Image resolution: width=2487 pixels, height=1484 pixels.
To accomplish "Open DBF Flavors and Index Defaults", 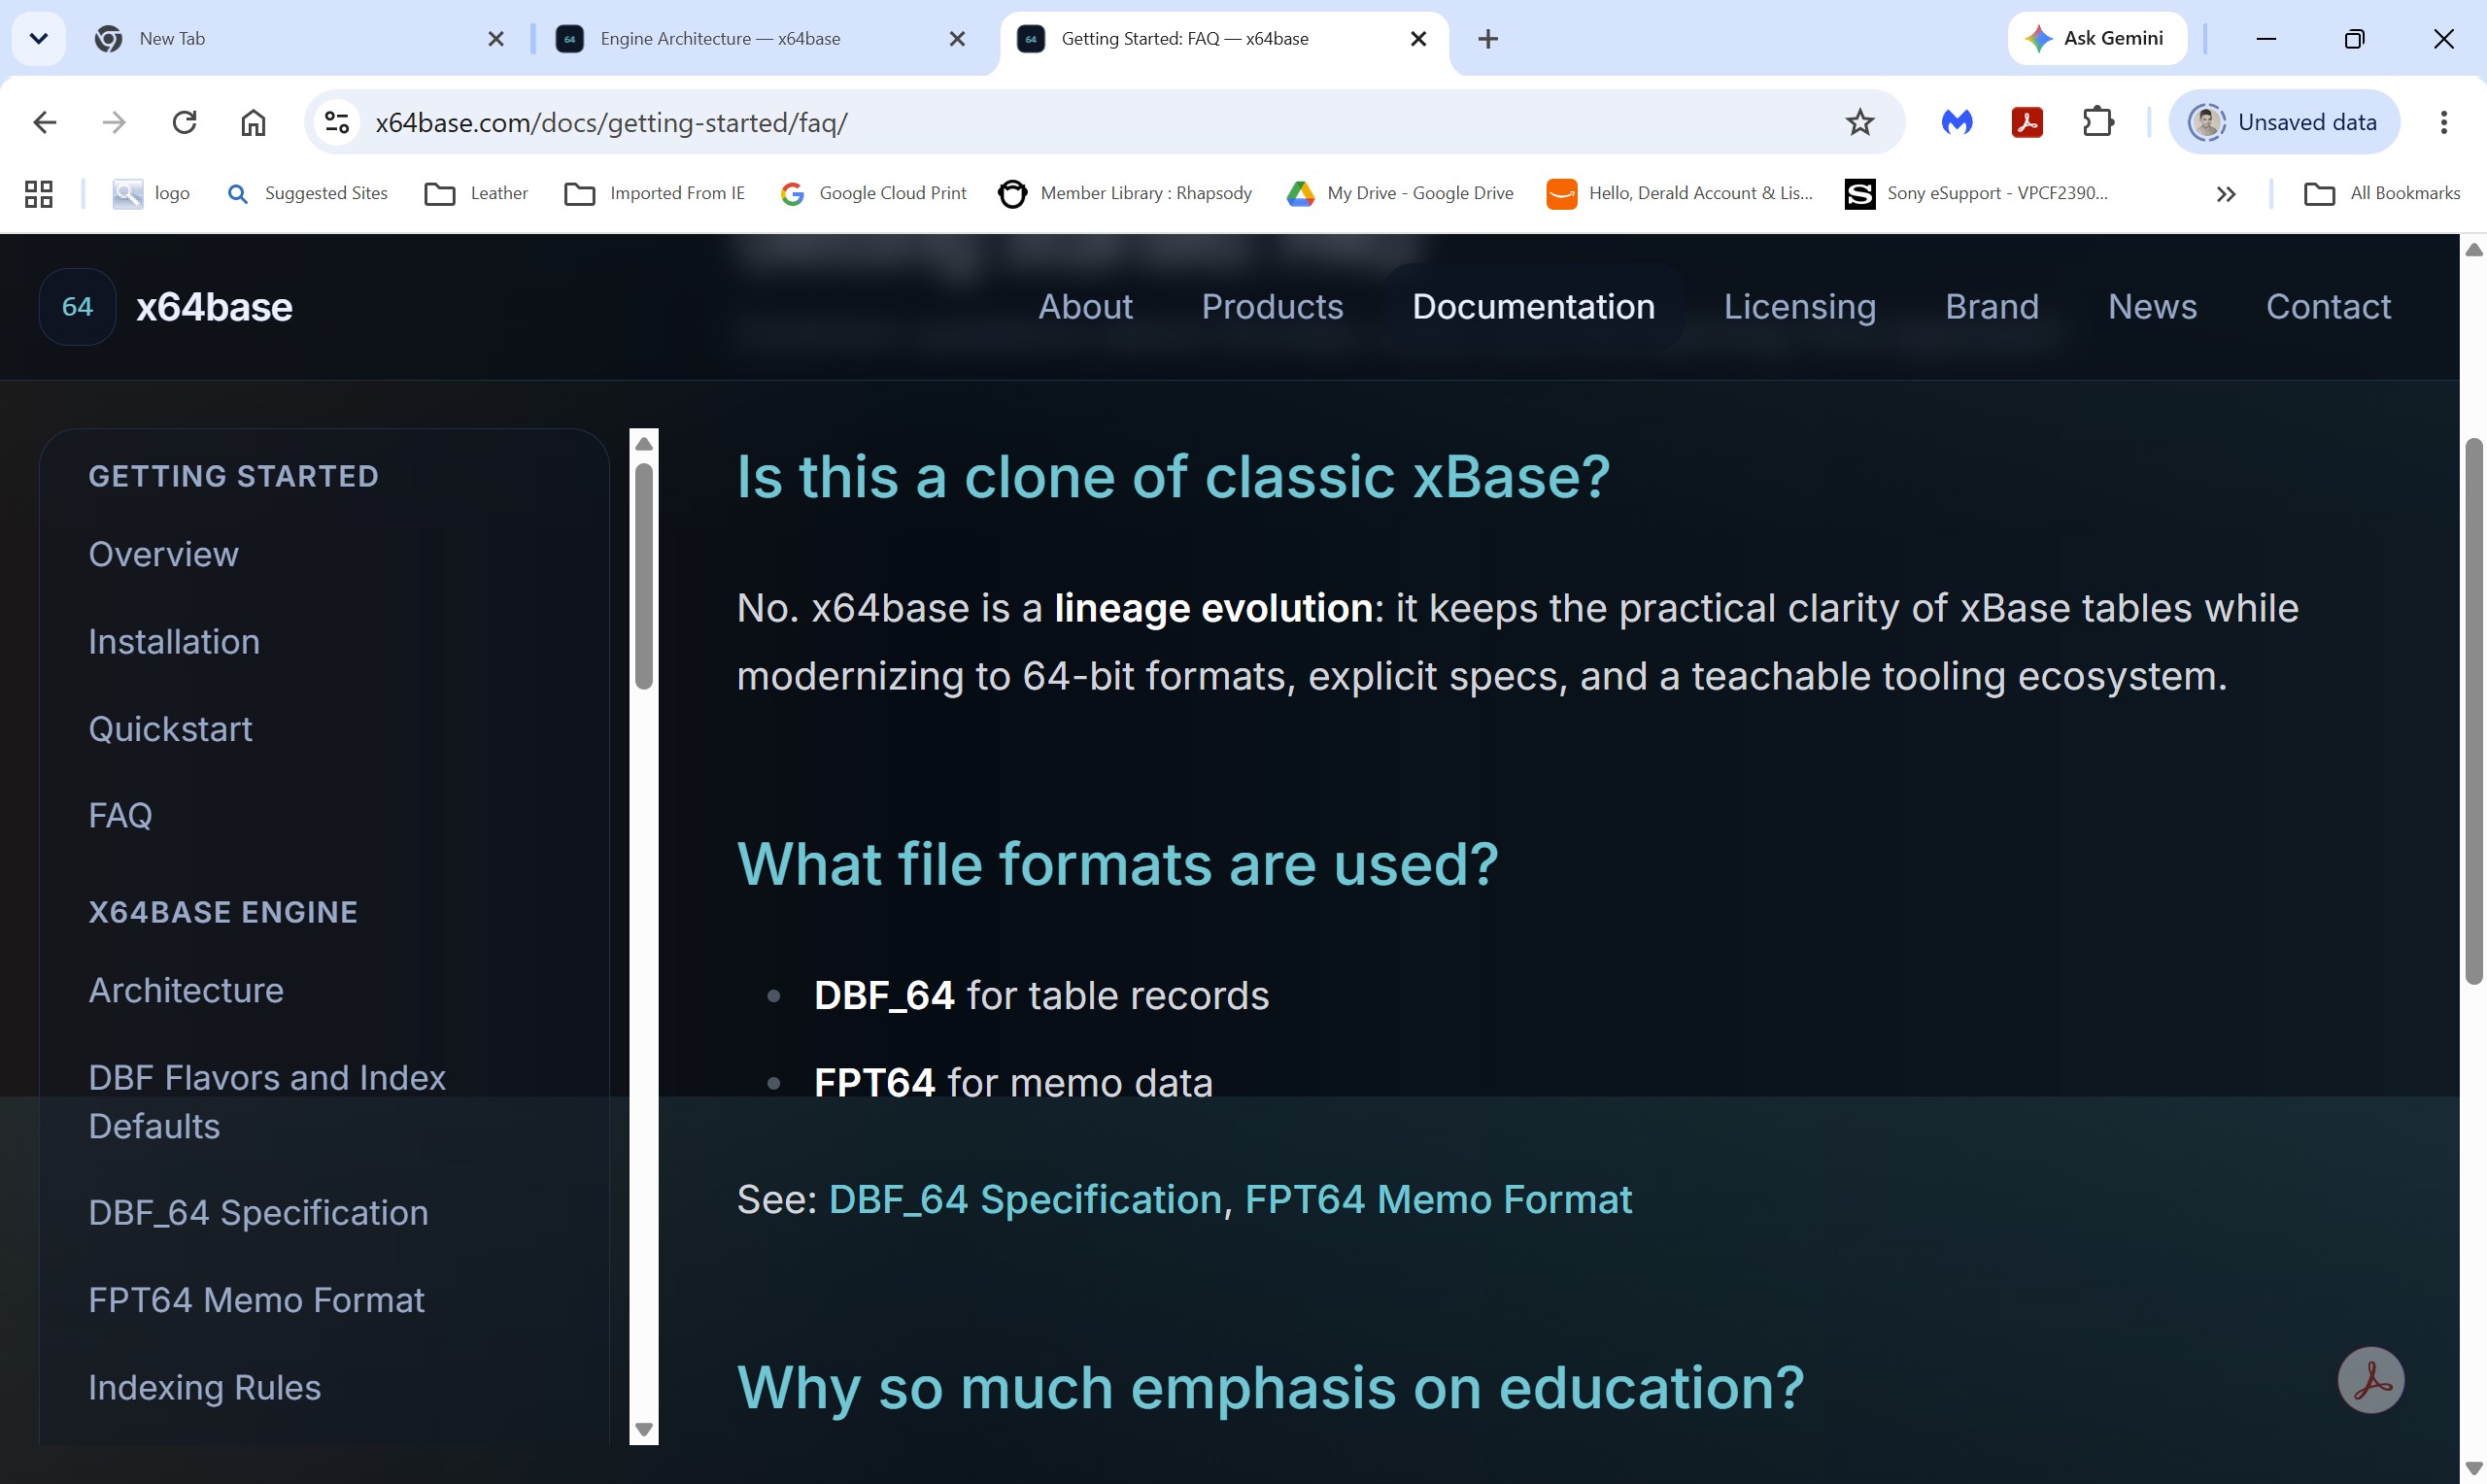I will pyautogui.click(x=267, y=1101).
